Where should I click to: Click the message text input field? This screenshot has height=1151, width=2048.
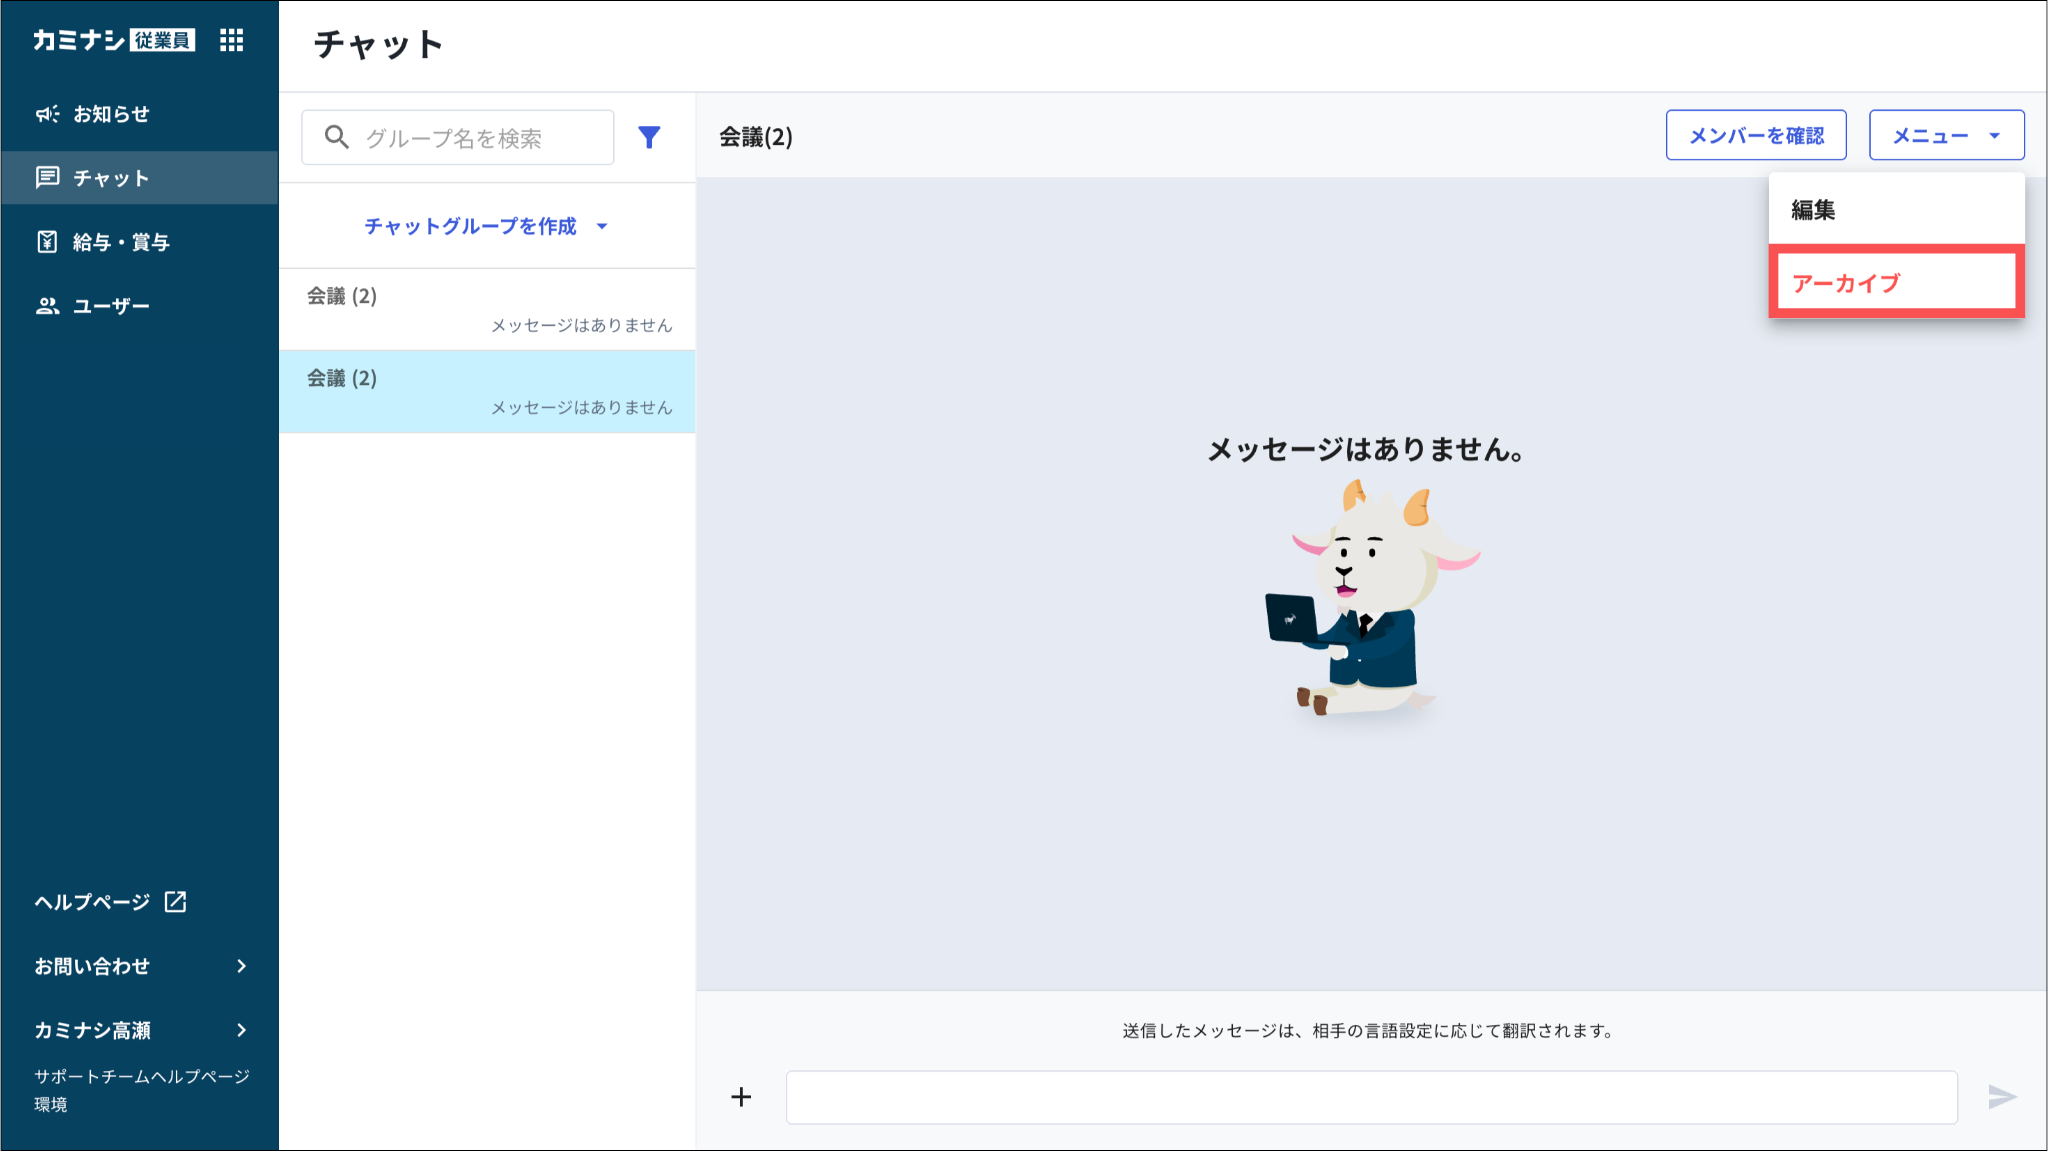coord(1370,1097)
